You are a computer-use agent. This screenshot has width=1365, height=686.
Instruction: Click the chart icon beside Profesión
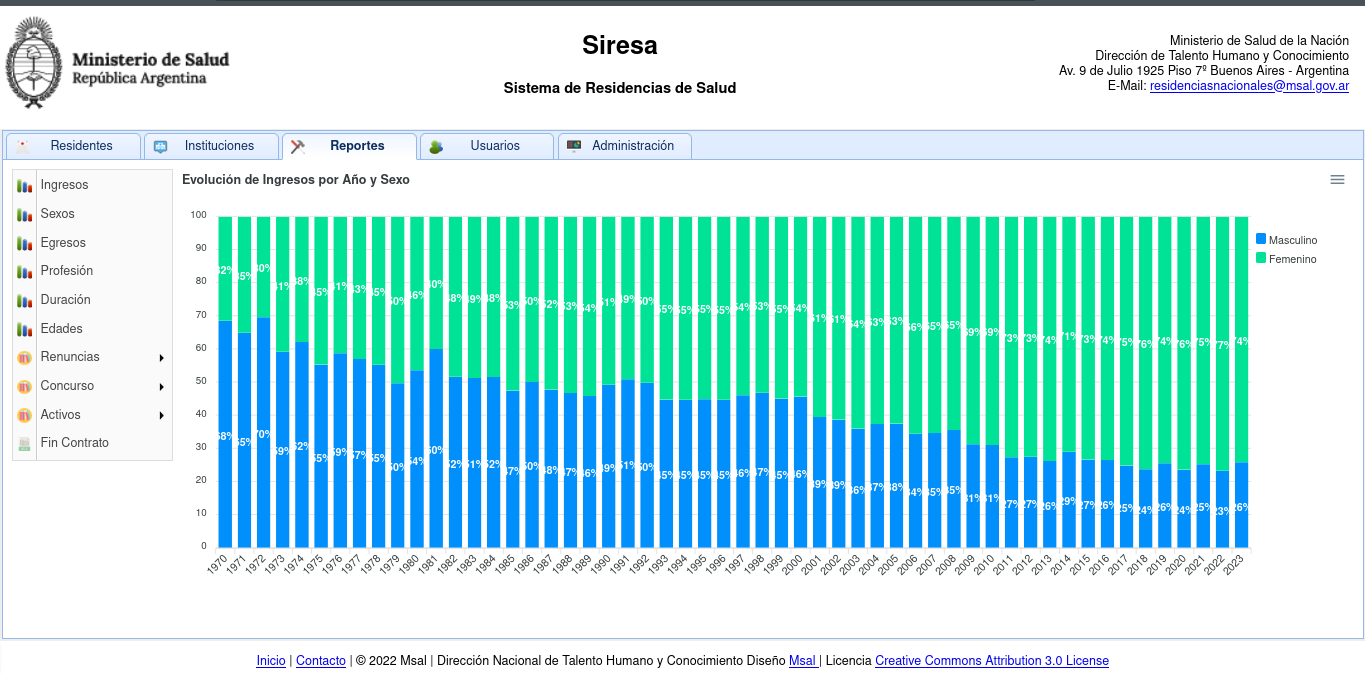coord(25,272)
